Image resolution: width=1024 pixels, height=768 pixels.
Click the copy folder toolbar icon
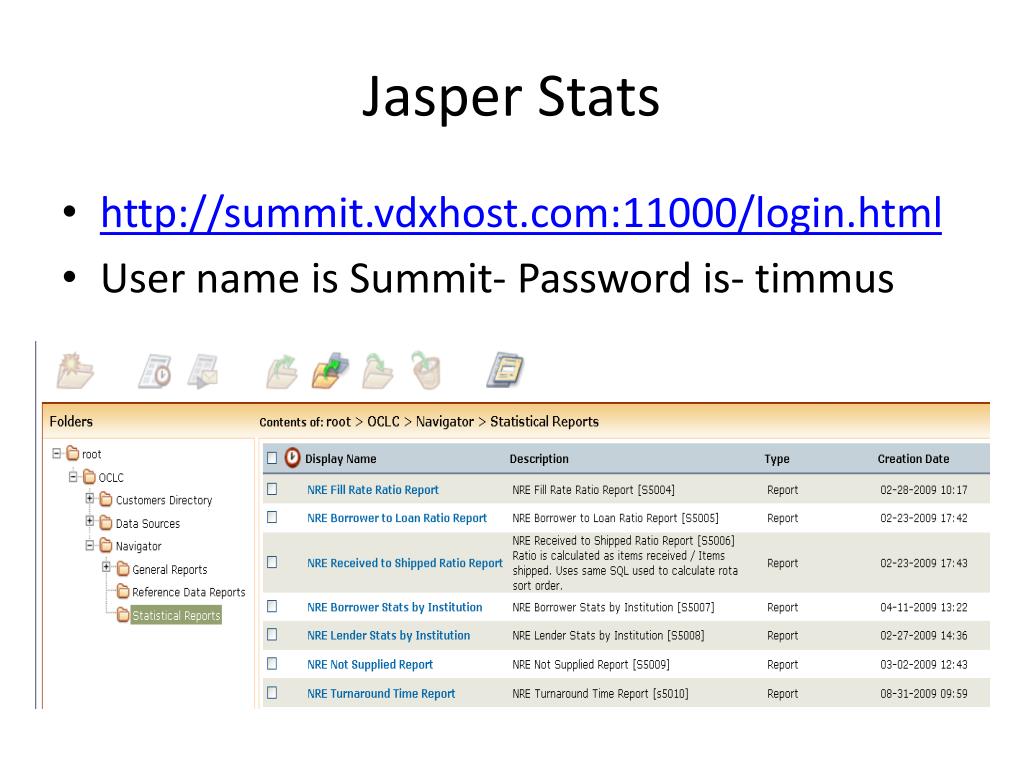pyautogui.click(x=282, y=372)
